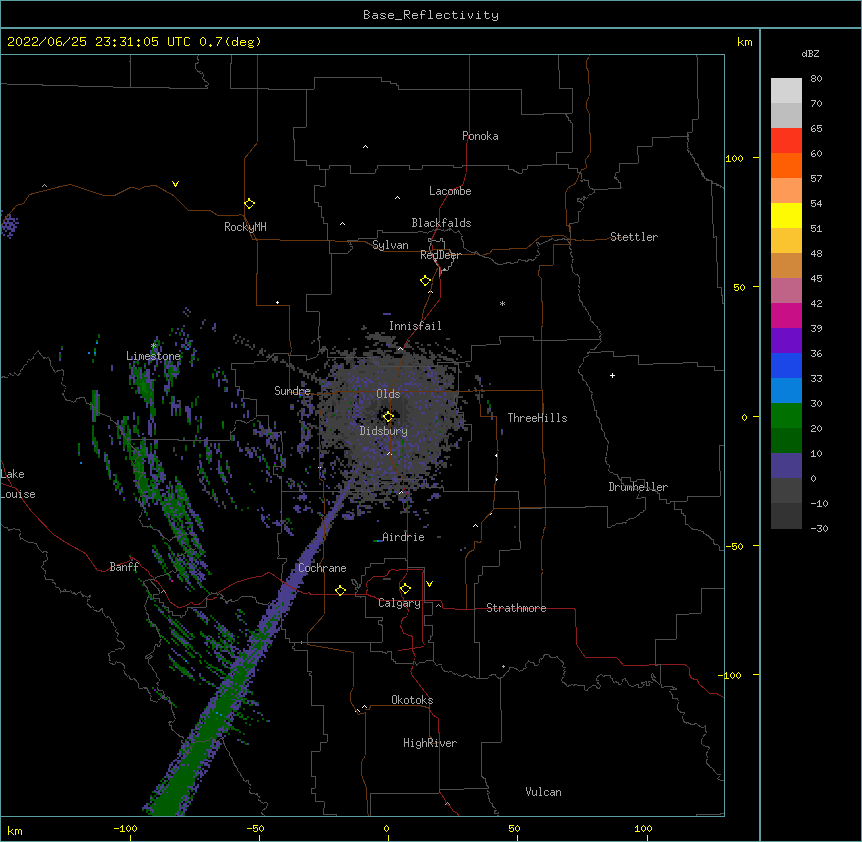Select the Strathmore label

pyautogui.click(x=516, y=608)
